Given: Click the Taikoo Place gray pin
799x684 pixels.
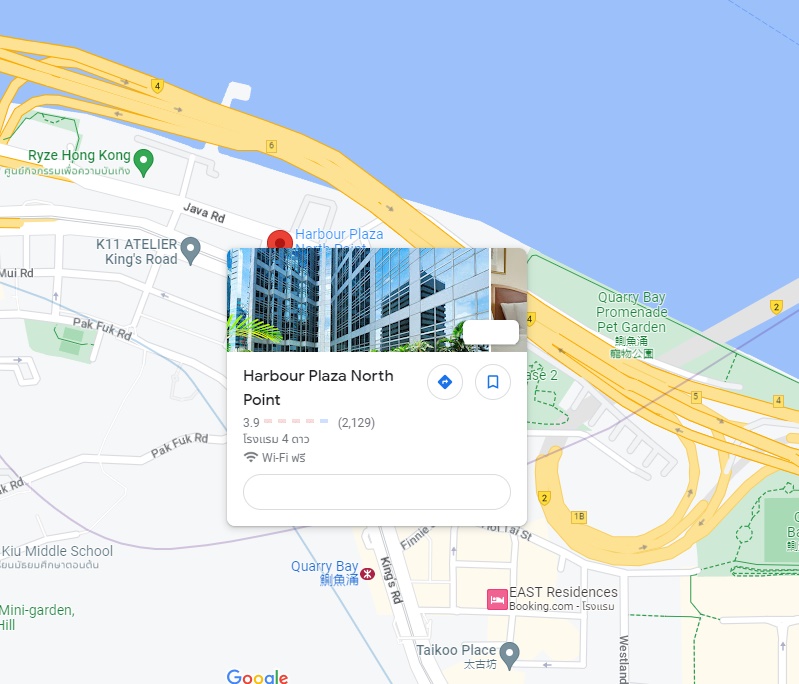Looking at the screenshot, I should [x=510, y=656].
